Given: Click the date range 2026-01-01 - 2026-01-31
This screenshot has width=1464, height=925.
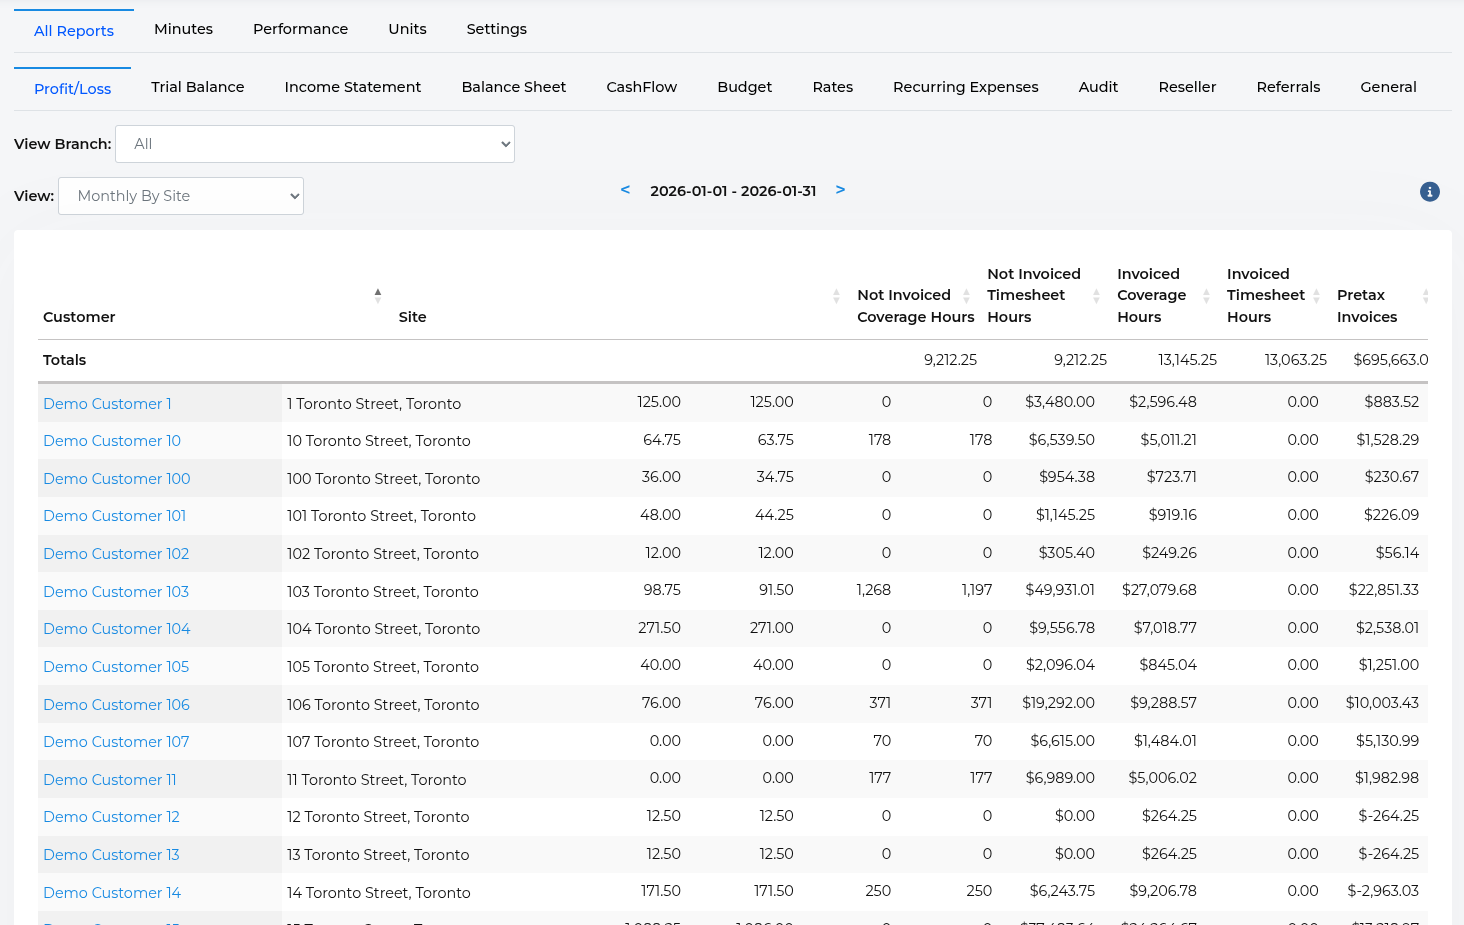Looking at the screenshot, I should pyautogui.click(x=733, y=191).
